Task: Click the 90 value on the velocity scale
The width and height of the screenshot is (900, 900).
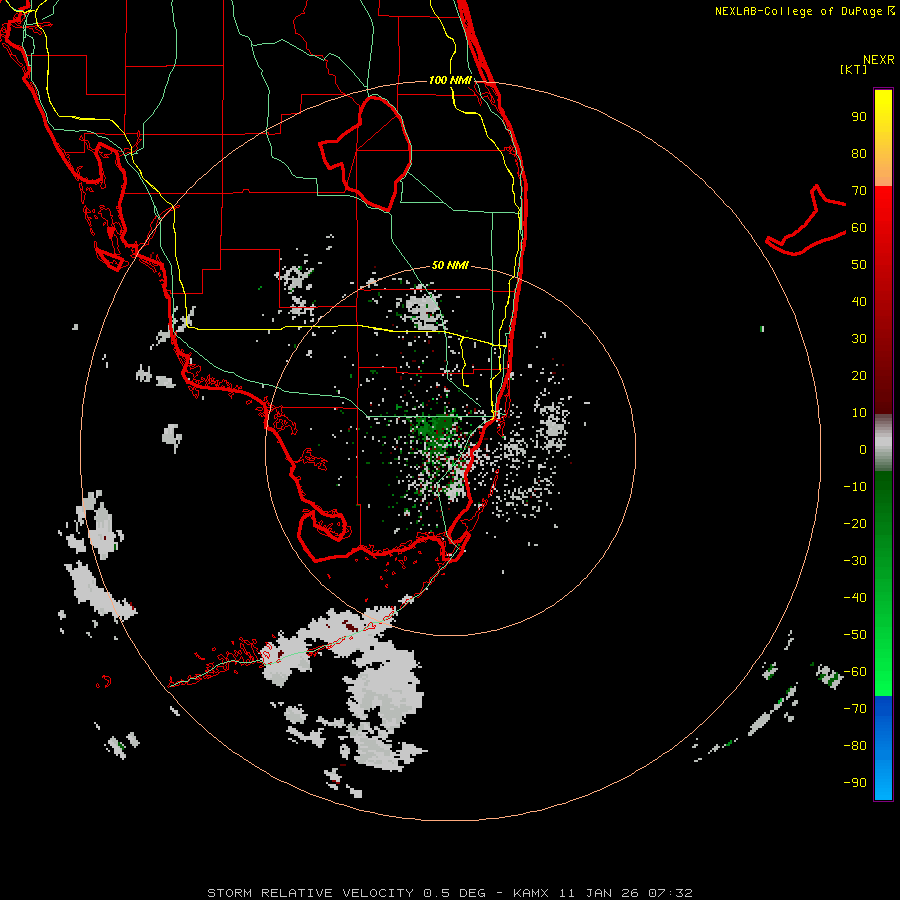Action: click(x=859, y=117)
